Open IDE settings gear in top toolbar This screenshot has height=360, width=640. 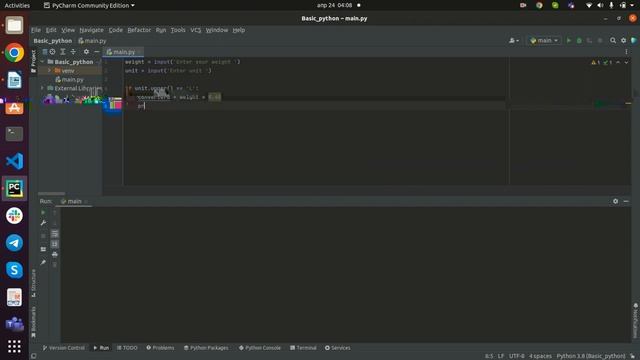[x=623, y=40]
